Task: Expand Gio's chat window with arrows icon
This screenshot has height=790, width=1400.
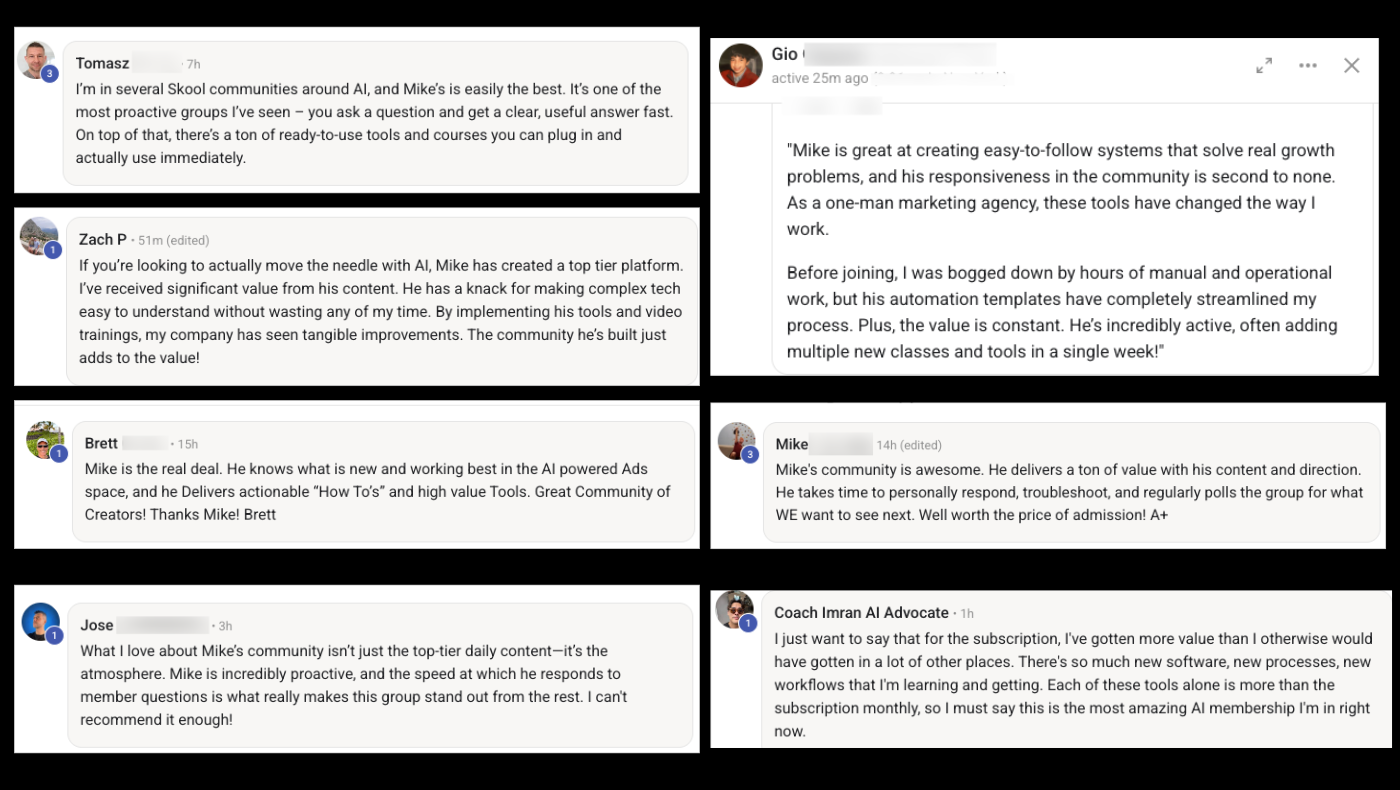Action: pyautogui.click(x=1264, y=65)
